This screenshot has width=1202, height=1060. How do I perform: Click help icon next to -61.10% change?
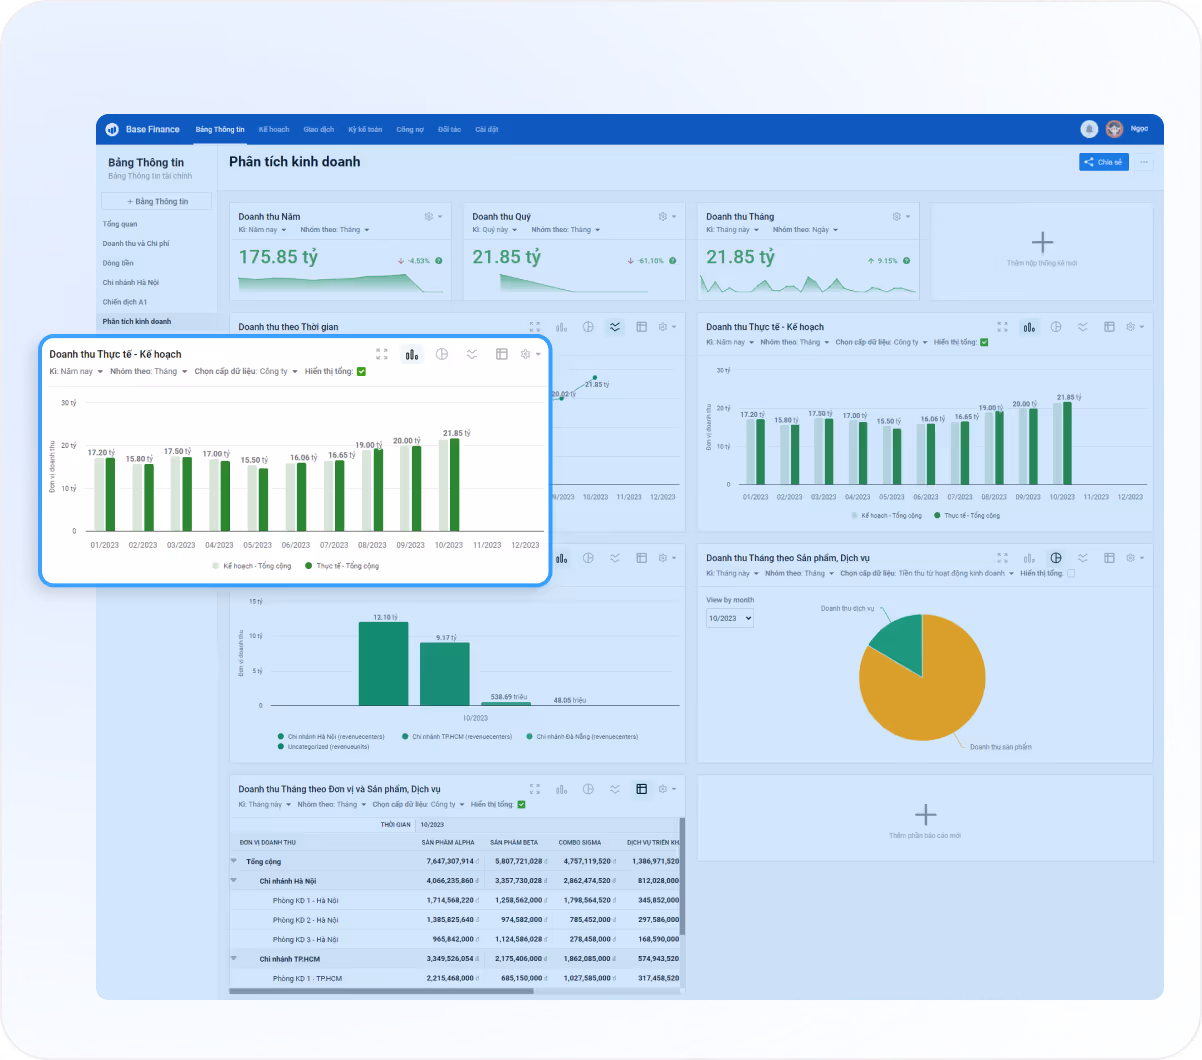tap(672, 261)
